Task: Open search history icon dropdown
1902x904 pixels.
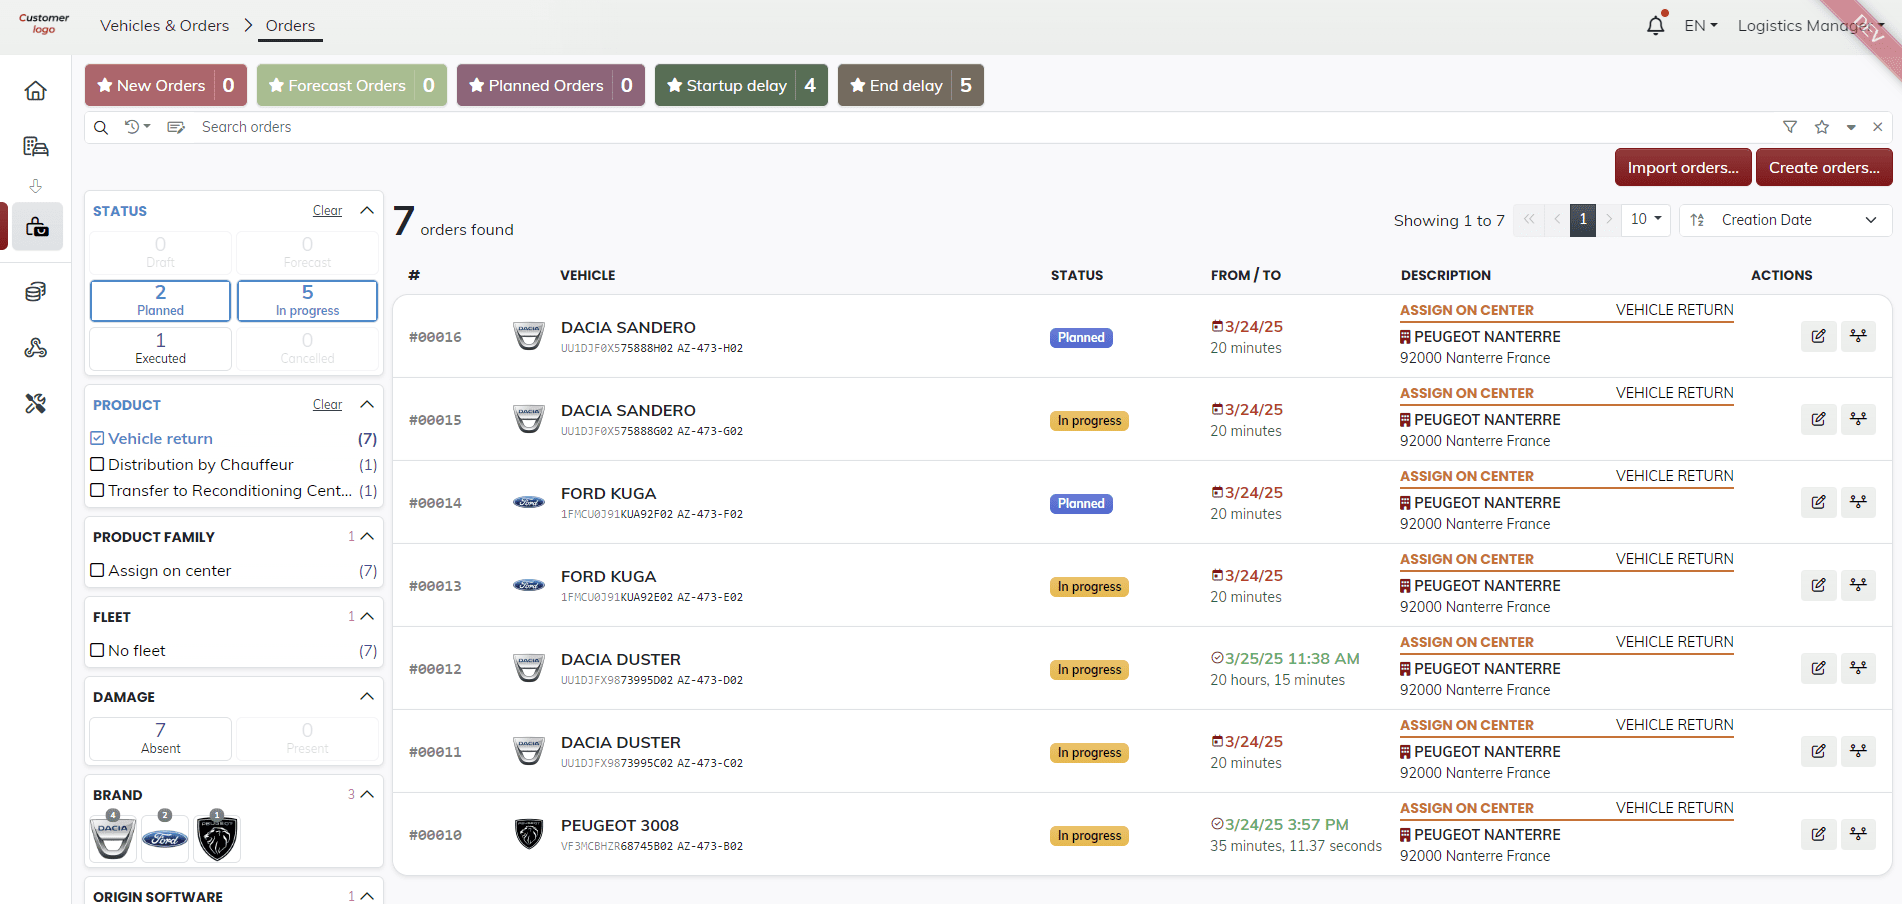Action: point(136,127)
